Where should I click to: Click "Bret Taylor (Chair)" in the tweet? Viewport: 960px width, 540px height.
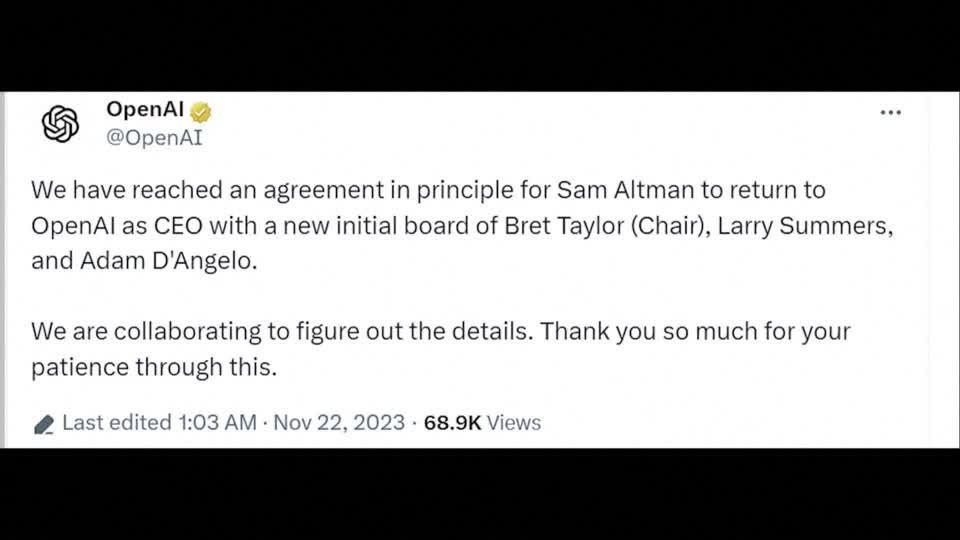coord(607,226)
